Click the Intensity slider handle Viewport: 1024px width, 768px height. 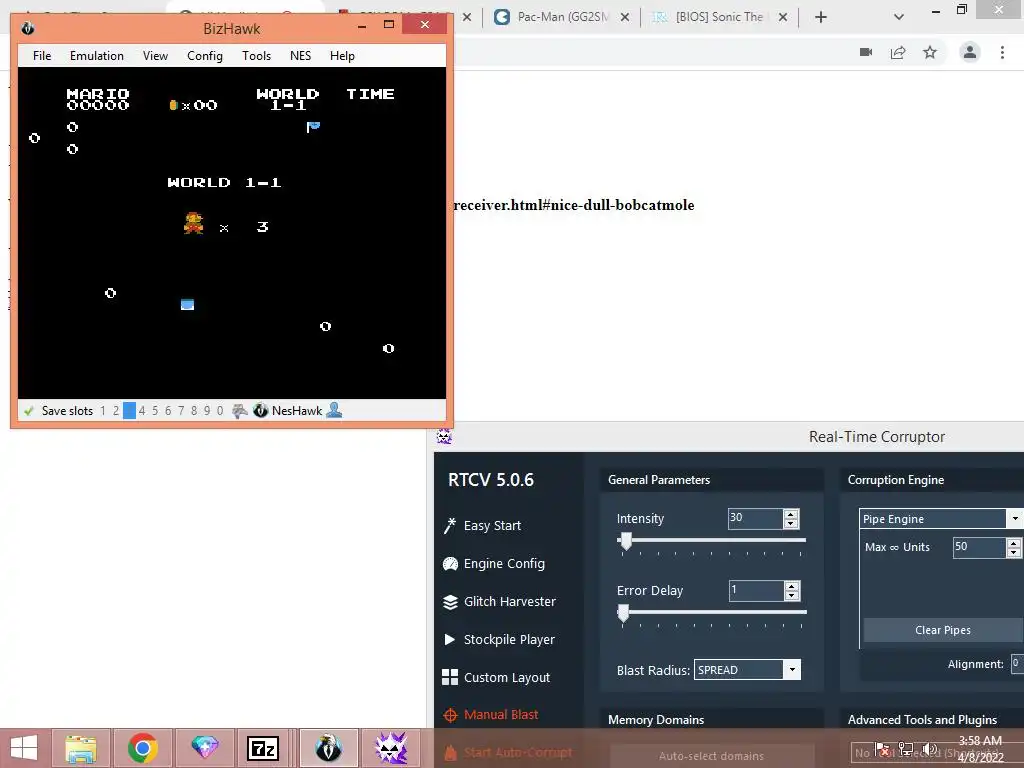click(626, 541)
